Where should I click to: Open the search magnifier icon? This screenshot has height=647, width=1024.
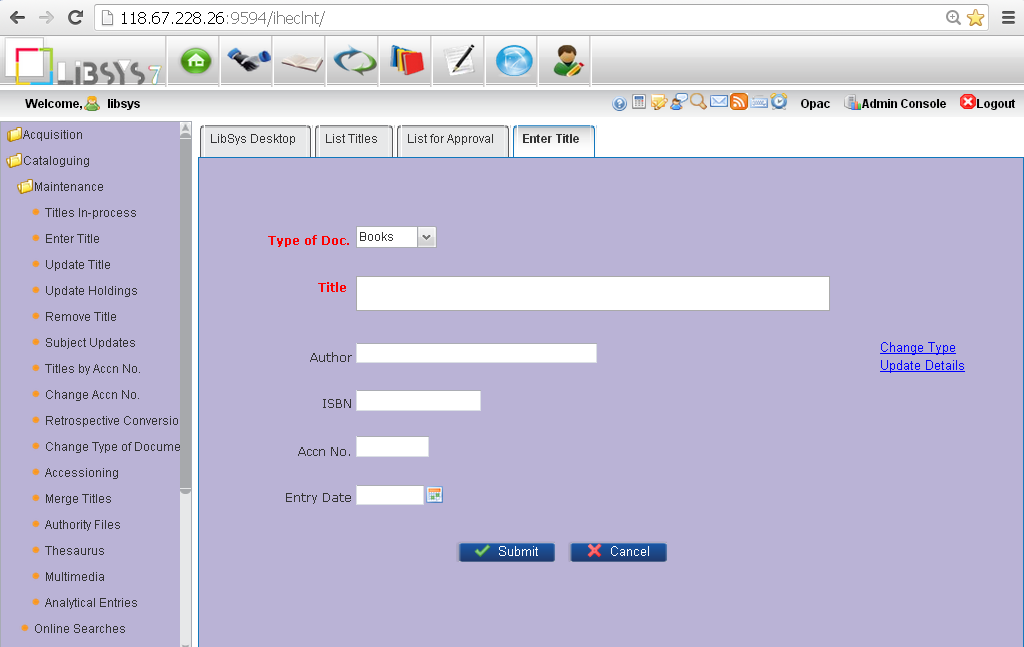[698, 102]
